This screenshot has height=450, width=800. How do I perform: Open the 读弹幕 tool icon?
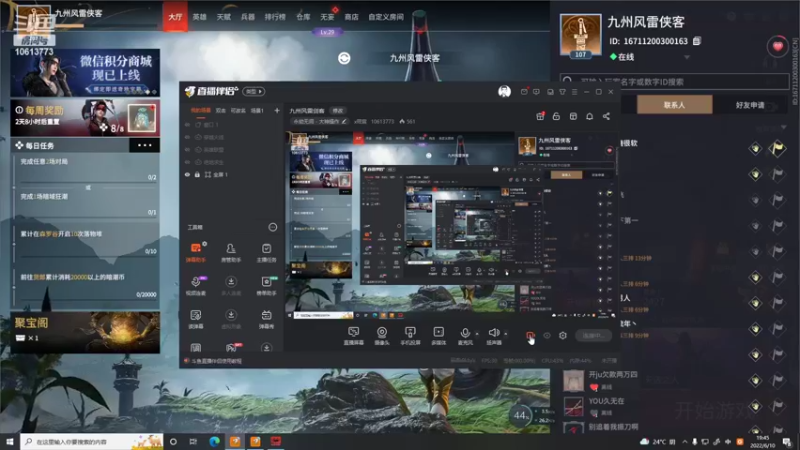tap(196, 319)
